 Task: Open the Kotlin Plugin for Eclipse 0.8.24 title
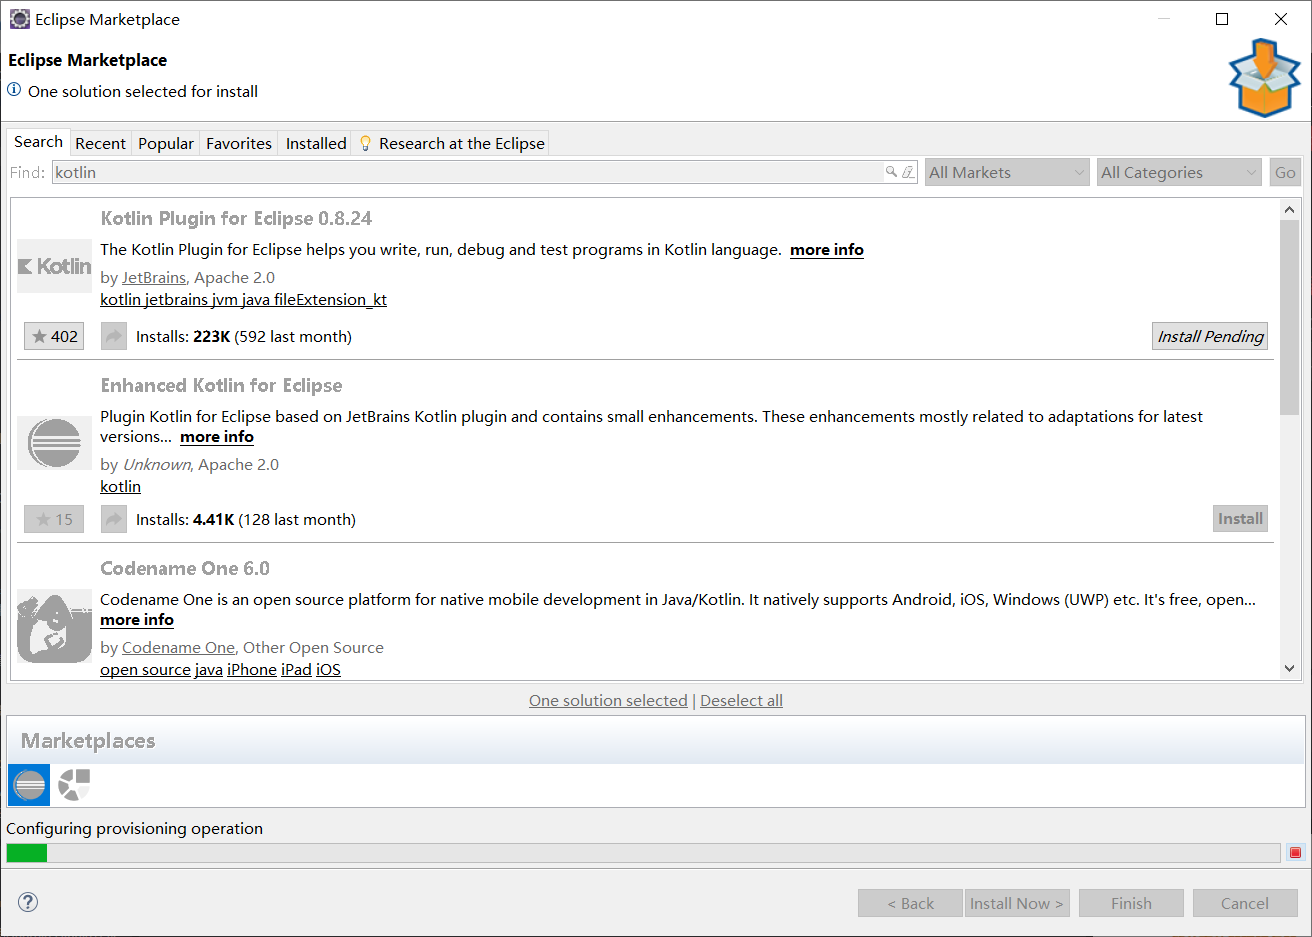[x=236, y=218]
